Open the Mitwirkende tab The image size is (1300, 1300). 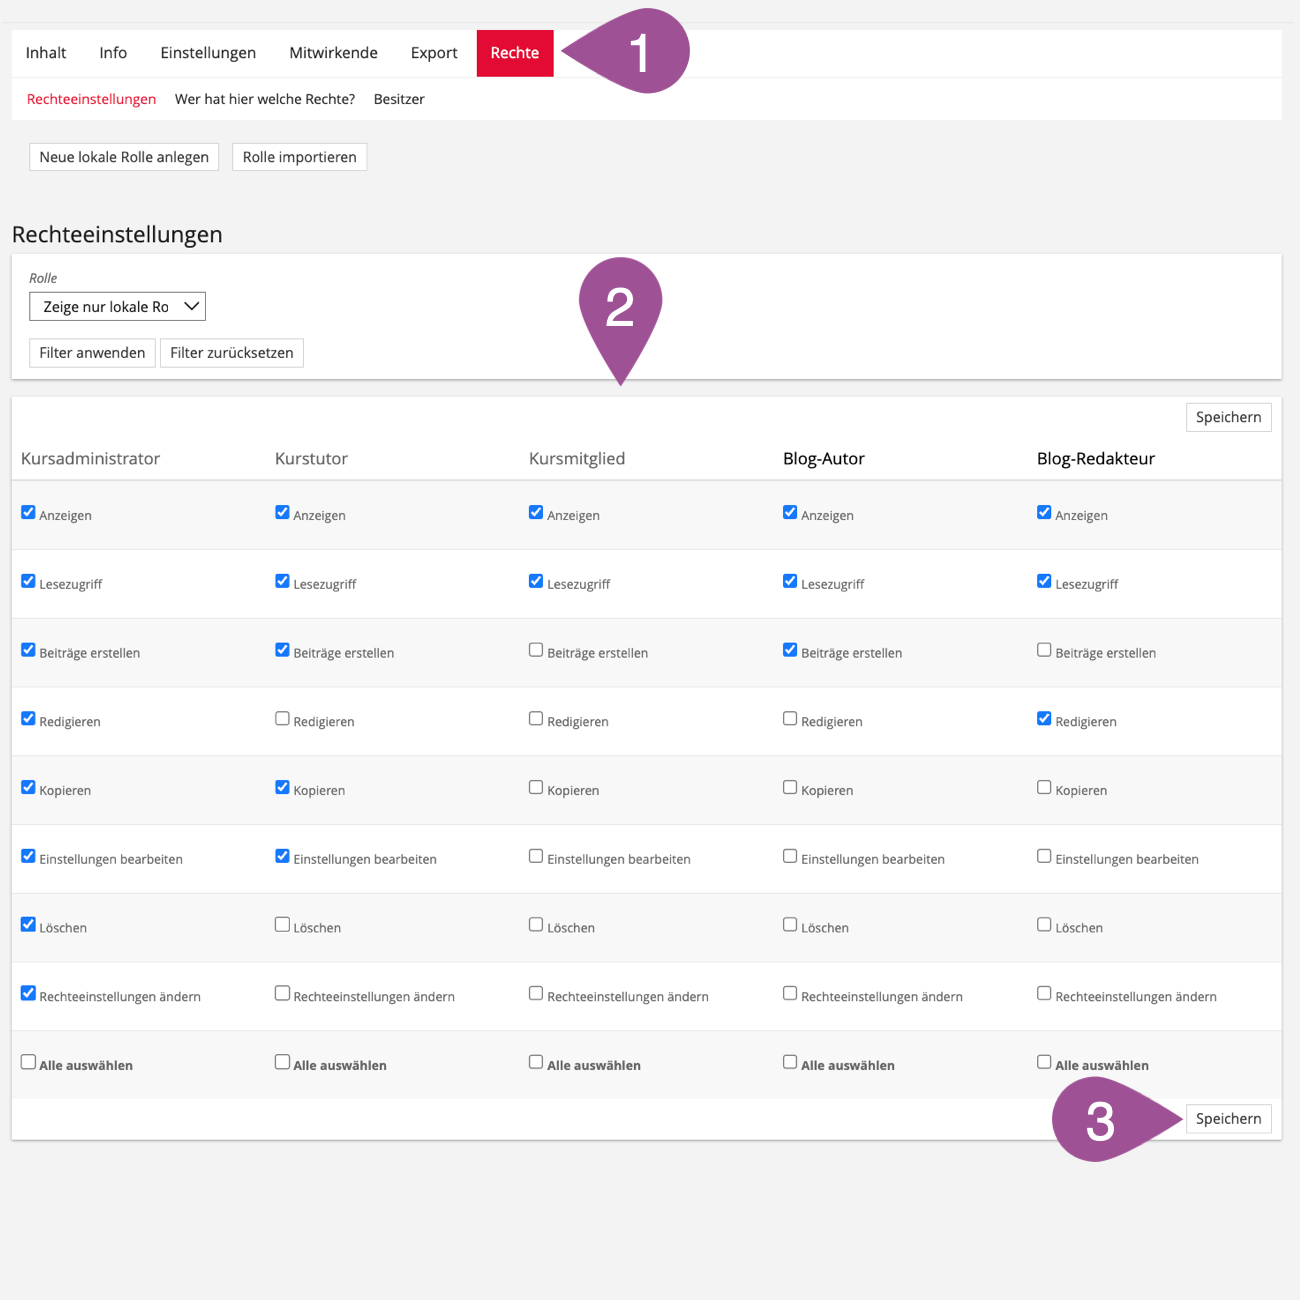pos(333,53)
